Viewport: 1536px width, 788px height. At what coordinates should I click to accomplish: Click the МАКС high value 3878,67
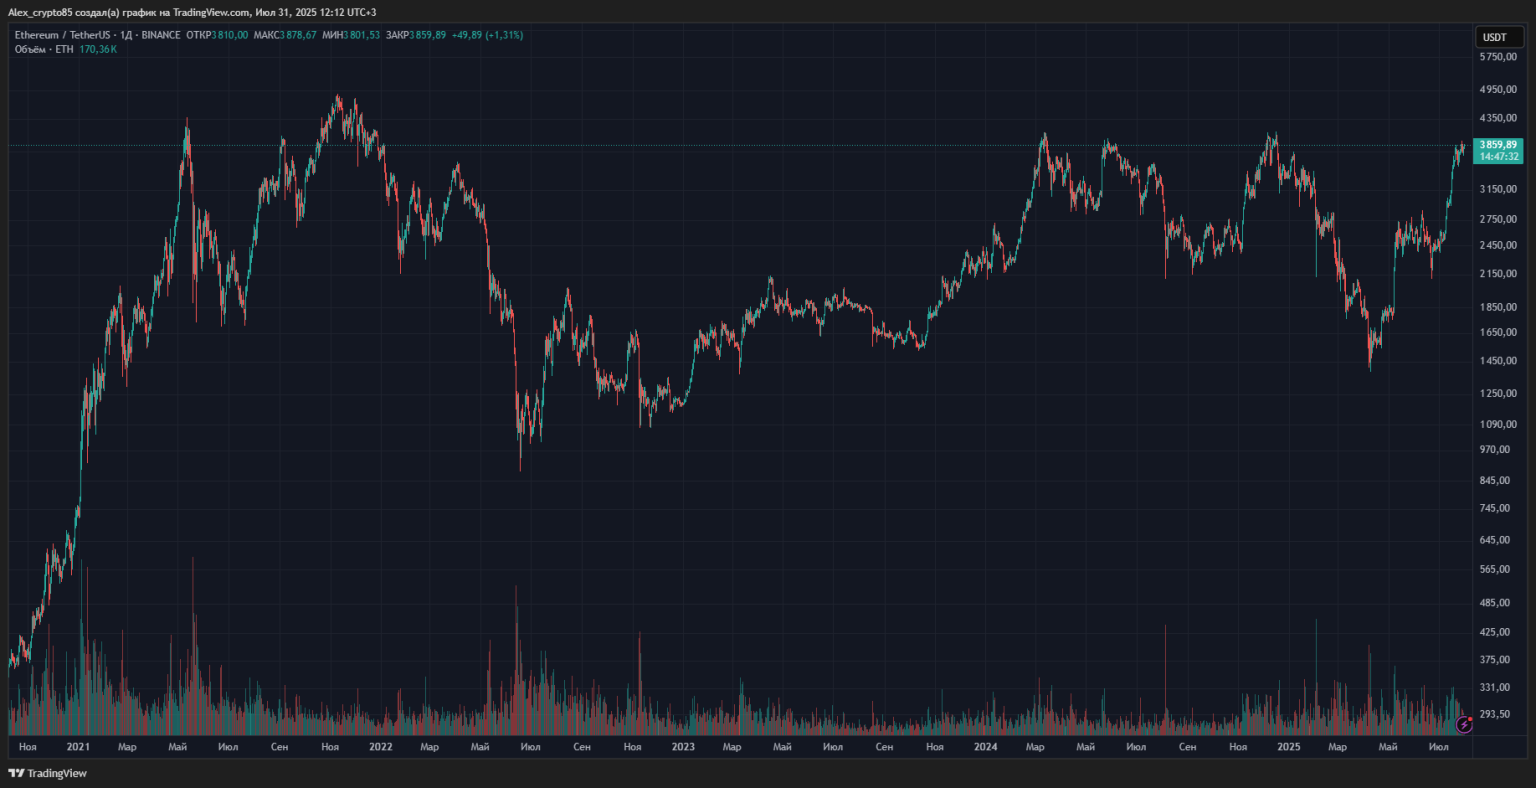pyautogui.click(x=298, y=35)
